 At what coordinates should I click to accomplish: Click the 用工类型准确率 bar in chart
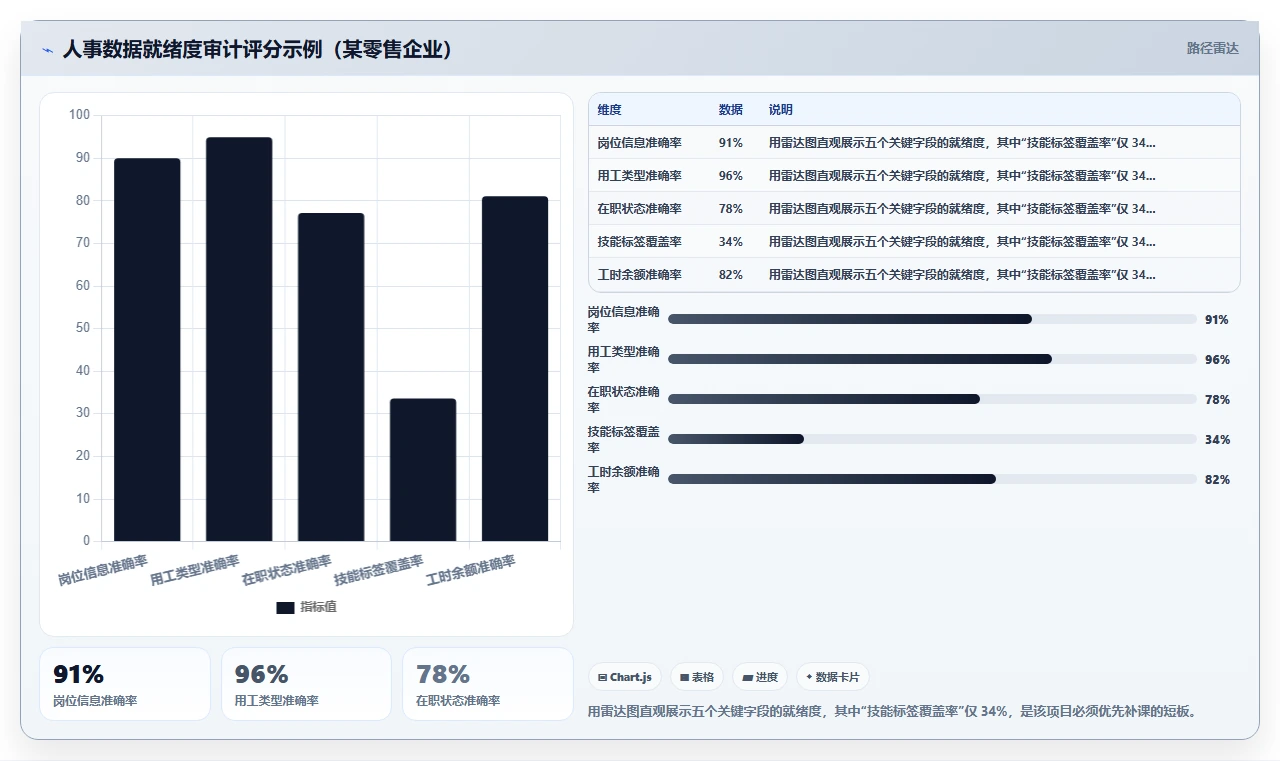click(239, 339)
